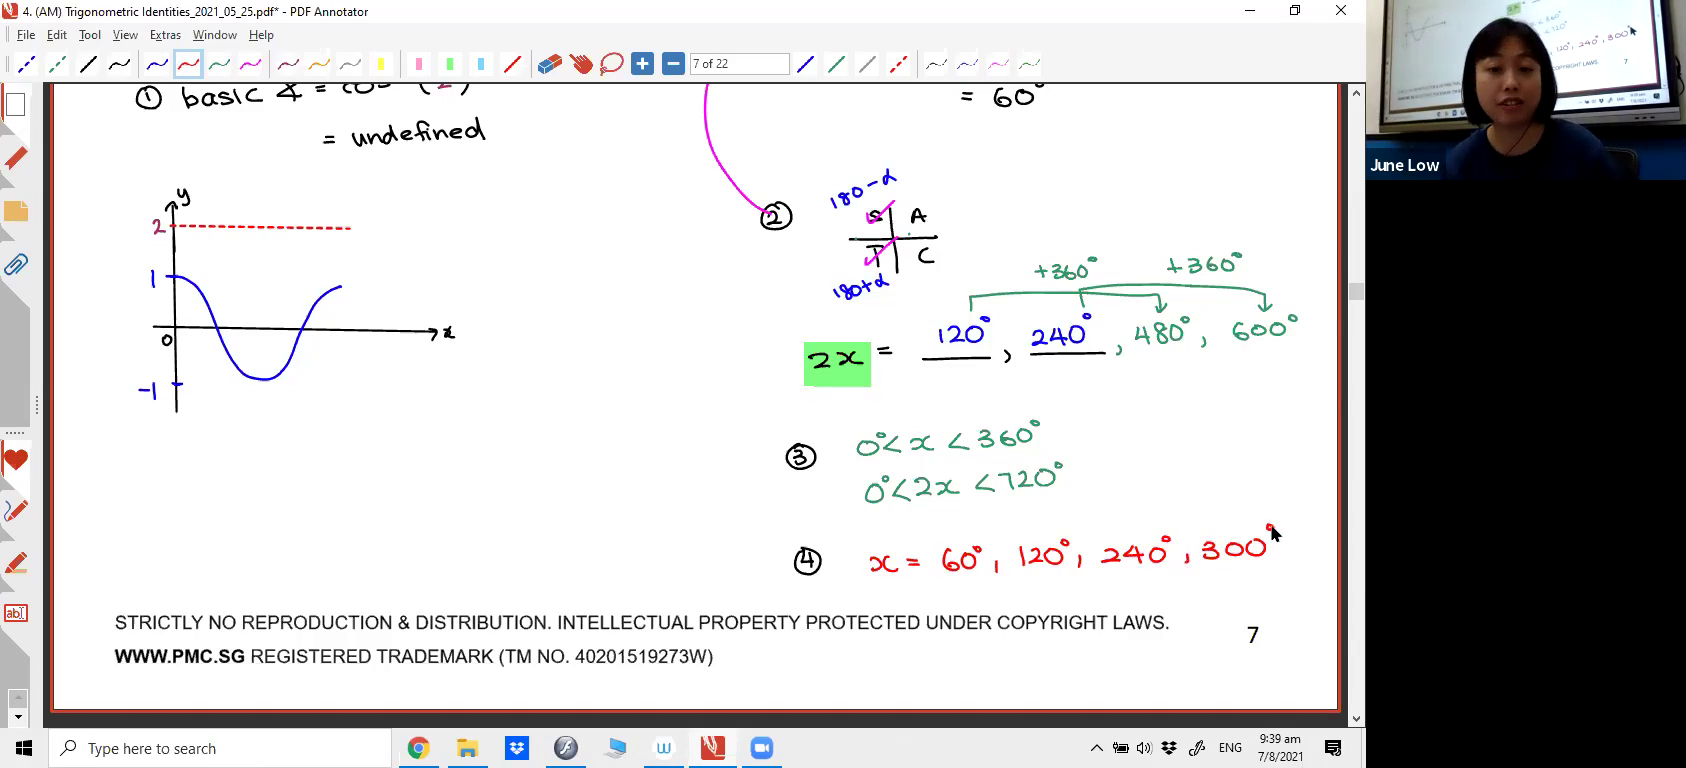Image resolution: width=1686 pixels, height=768 pixels.
Task: Select the dark purple thin pen
Action: (288, 64)
